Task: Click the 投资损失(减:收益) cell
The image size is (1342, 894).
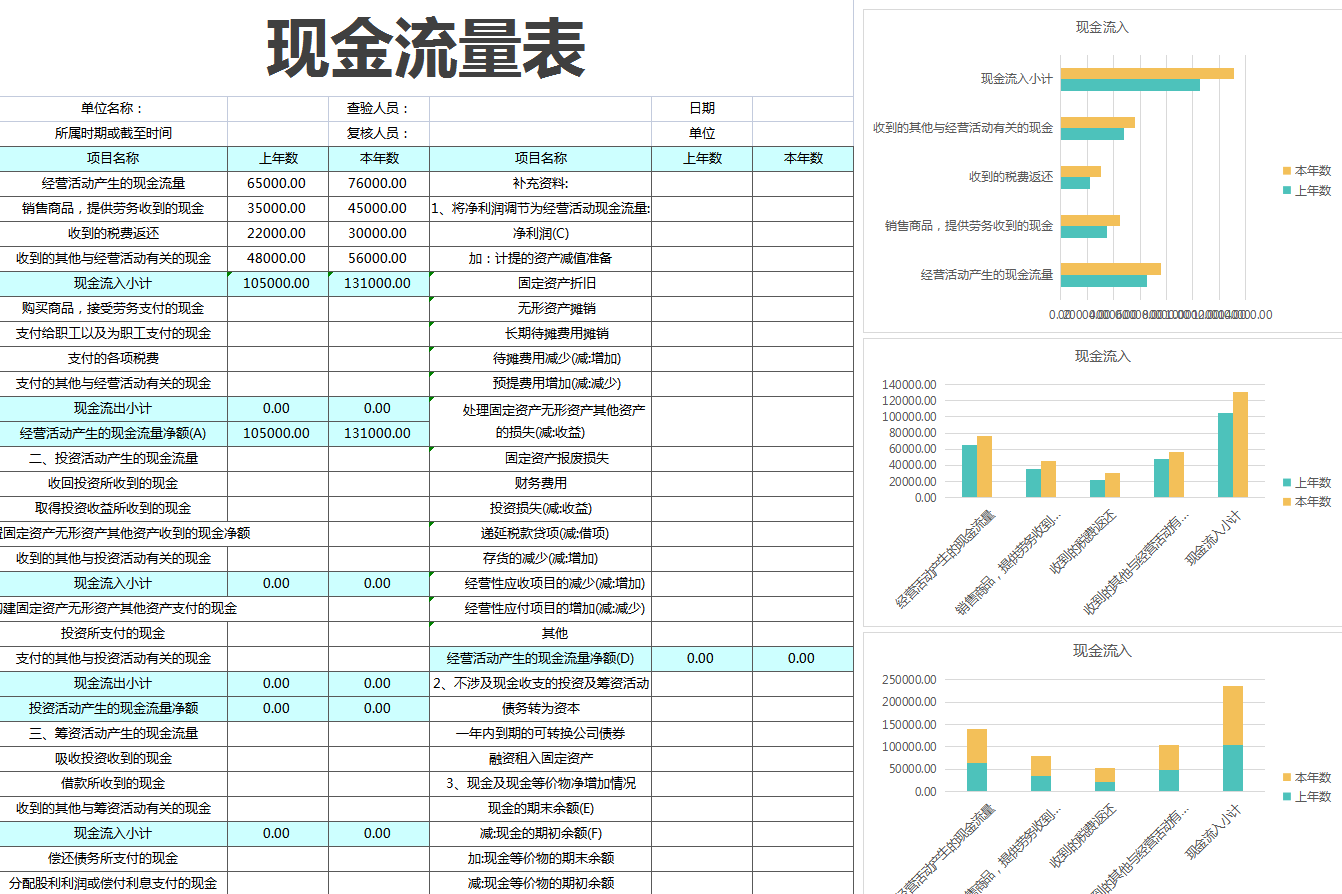Action: point(540,508)
